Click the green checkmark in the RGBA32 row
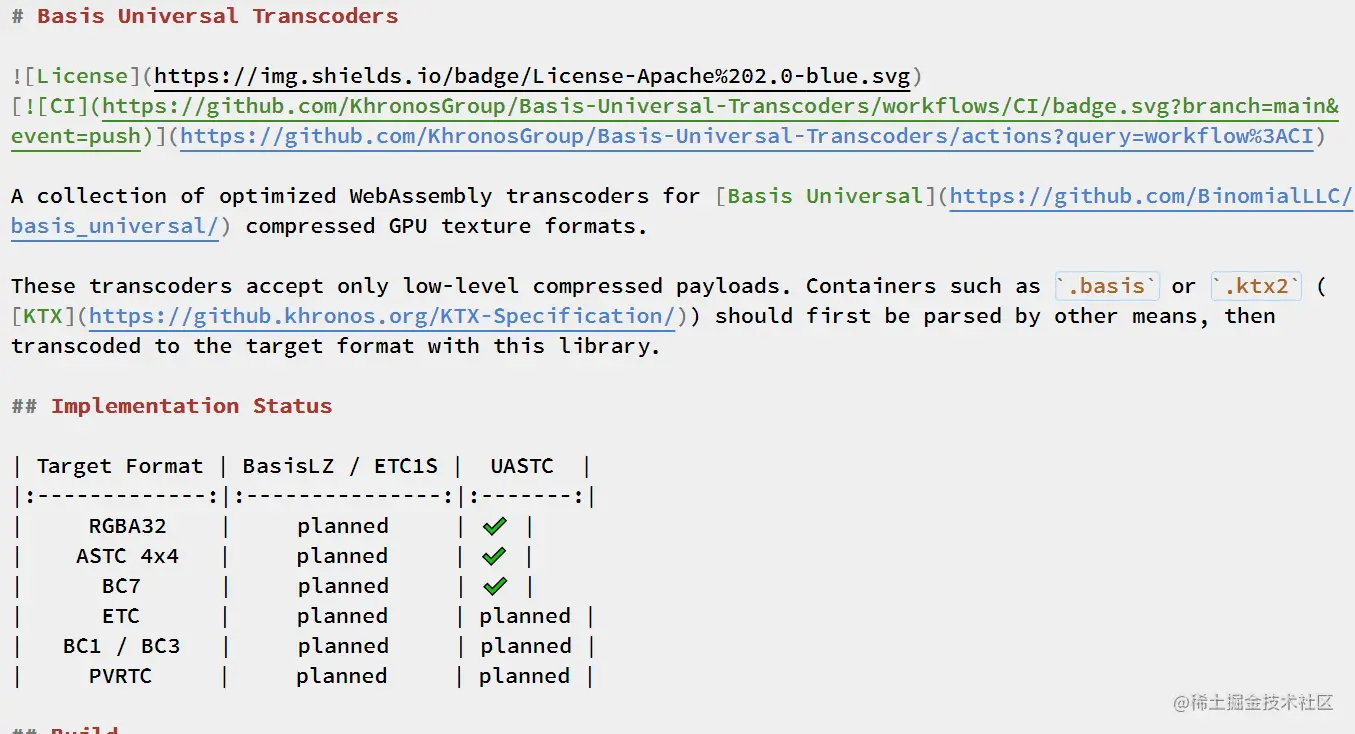1355x734 pixels. pos(494,526)
